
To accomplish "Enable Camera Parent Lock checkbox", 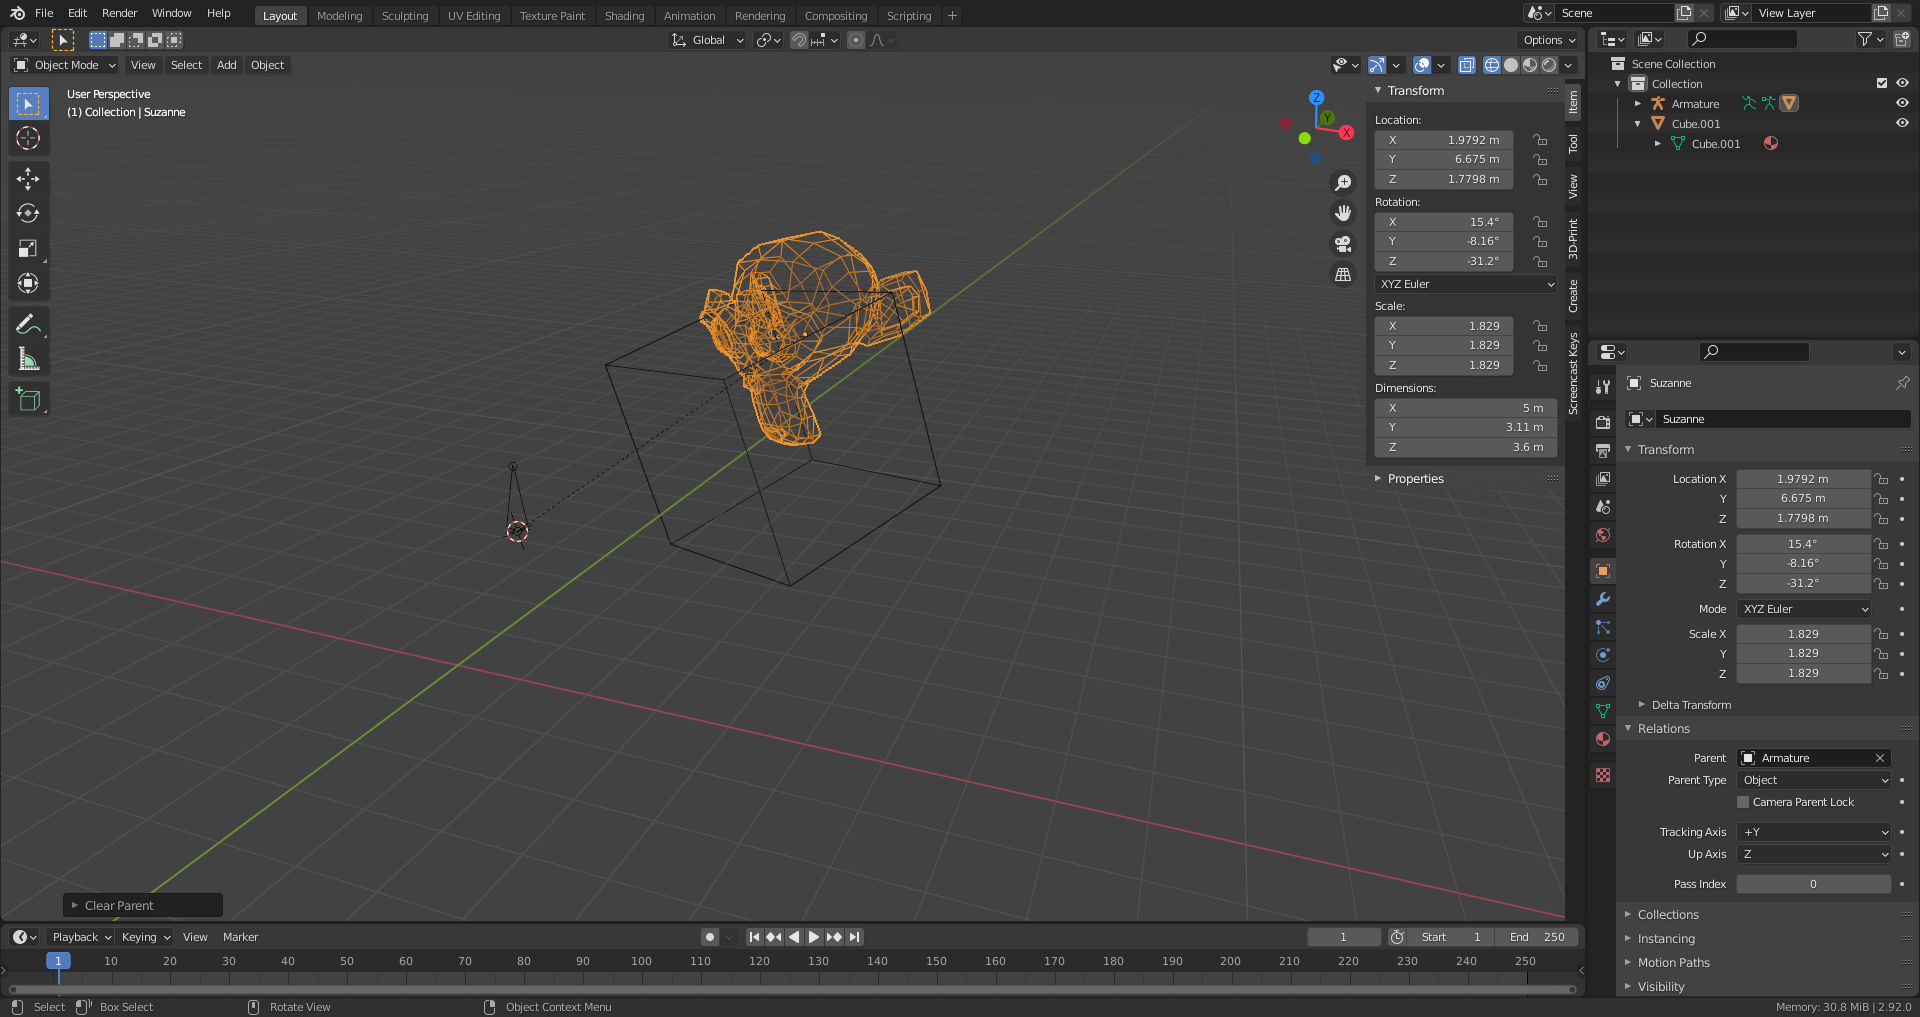I will click(x=1743, y=802).
